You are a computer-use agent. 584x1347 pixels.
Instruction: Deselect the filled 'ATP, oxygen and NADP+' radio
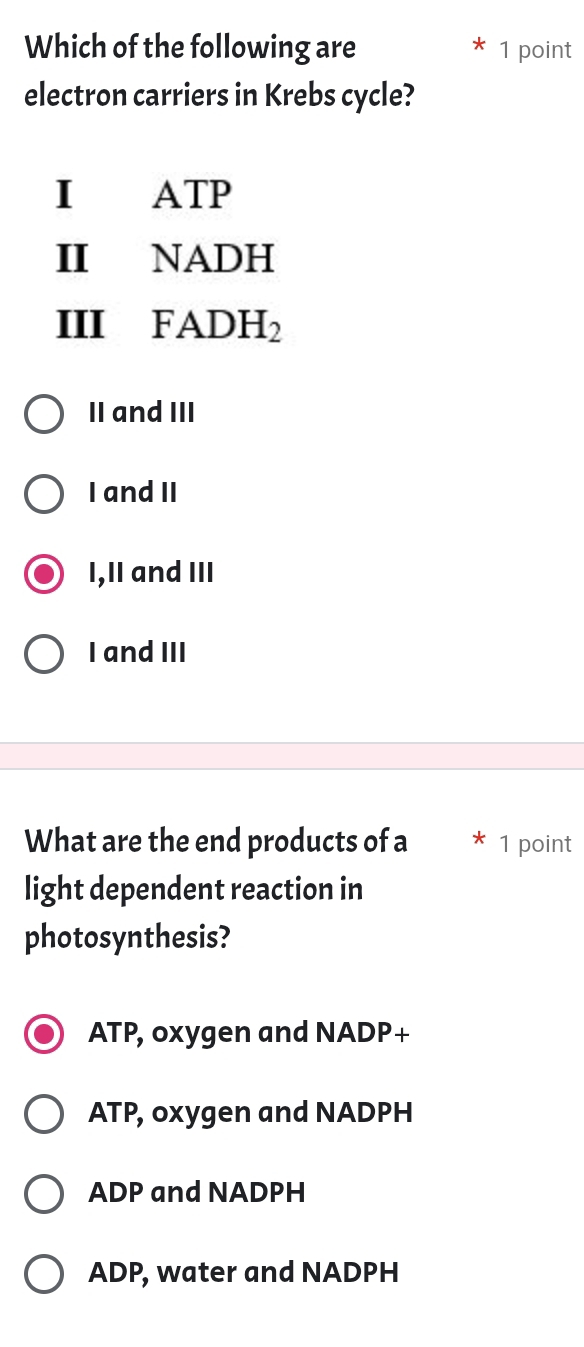44,1033
